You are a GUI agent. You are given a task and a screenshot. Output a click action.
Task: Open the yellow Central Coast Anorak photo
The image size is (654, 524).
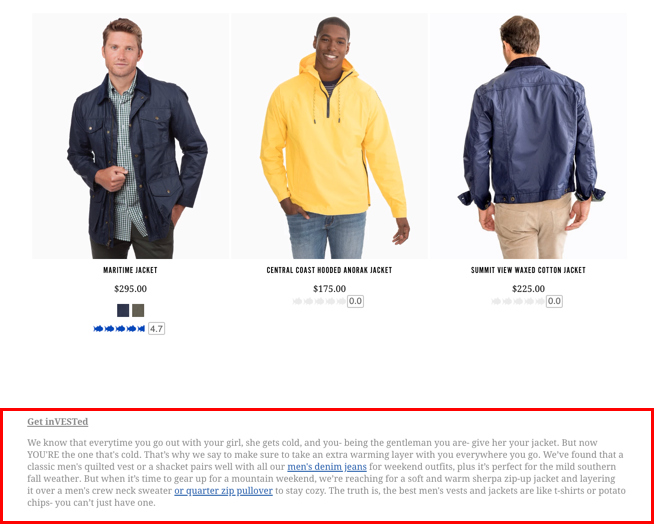click(x=330, y=136)
